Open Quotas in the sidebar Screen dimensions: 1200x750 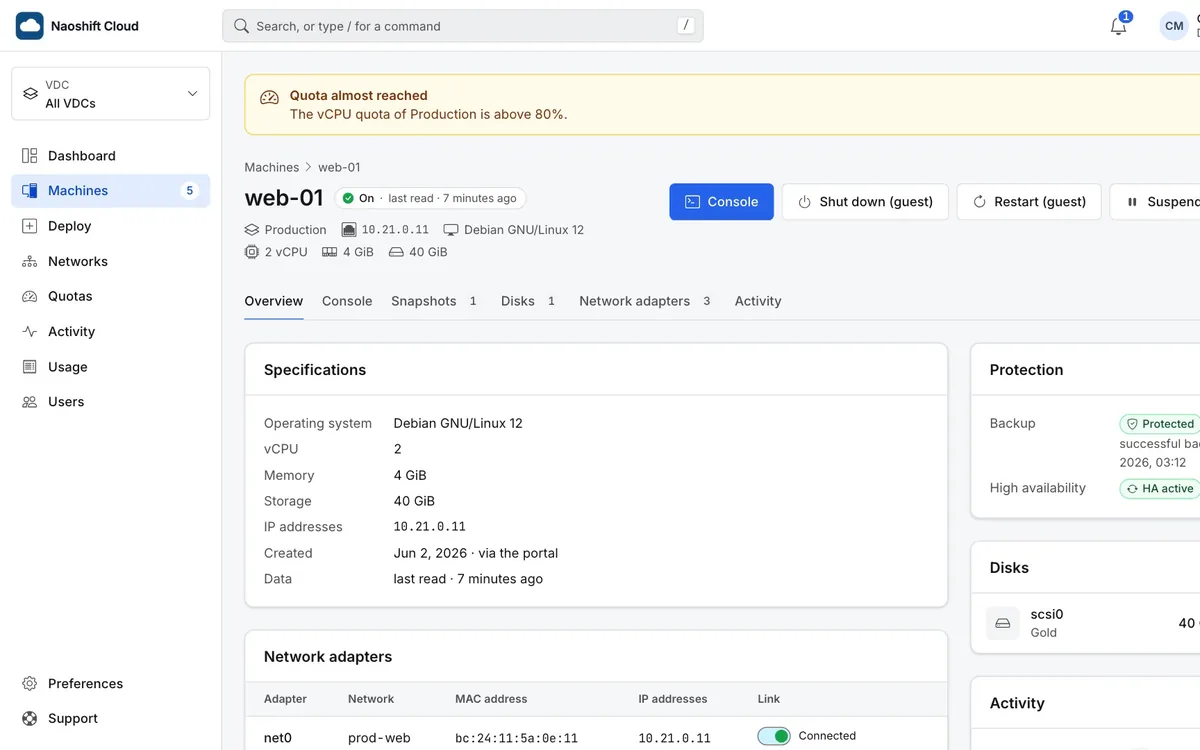click(110, 296)
